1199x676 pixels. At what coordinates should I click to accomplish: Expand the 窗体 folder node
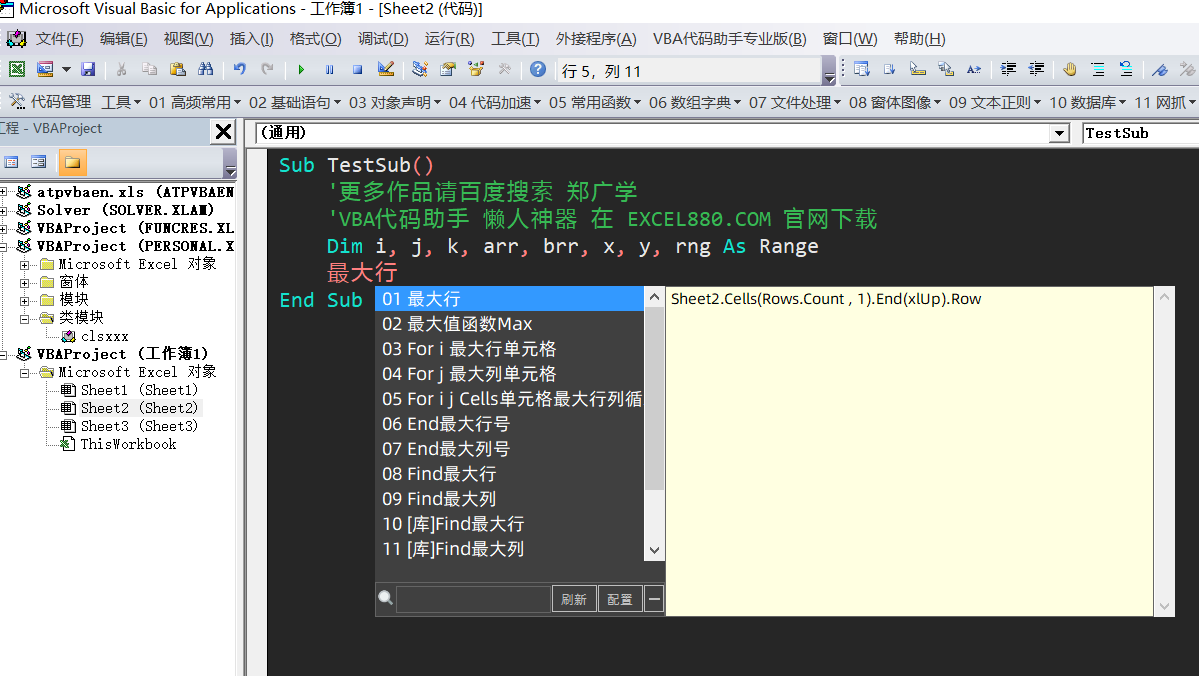click(x=24, y=282)
